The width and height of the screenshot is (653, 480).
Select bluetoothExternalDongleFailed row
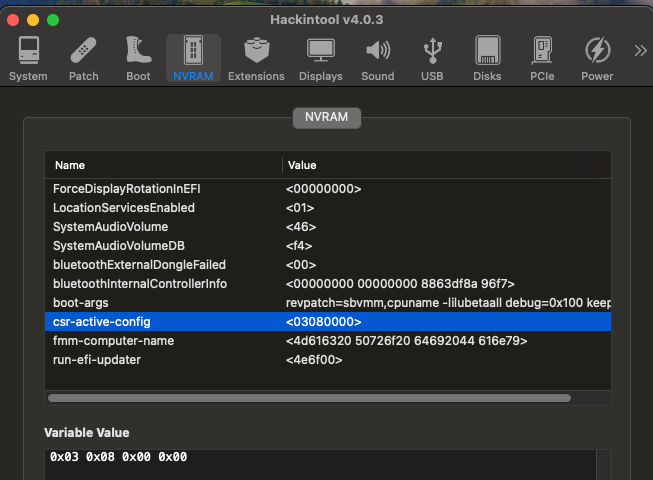pos(328,265)
